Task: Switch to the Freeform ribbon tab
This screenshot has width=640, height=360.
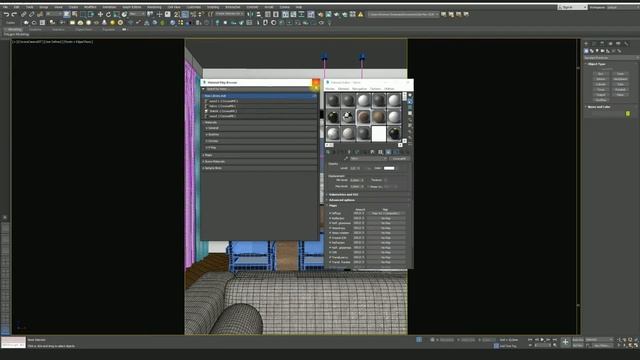Action: point(36,29)
